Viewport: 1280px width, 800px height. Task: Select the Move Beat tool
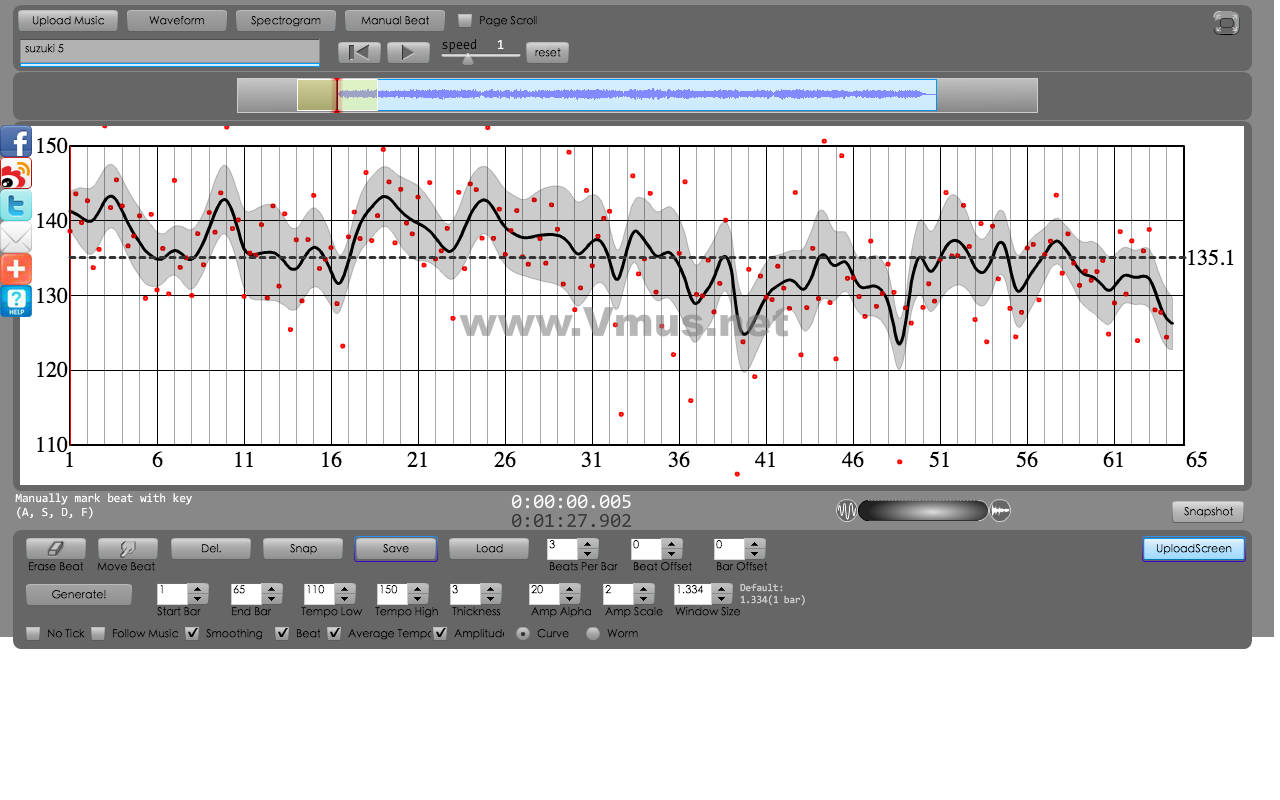point(126,548)
